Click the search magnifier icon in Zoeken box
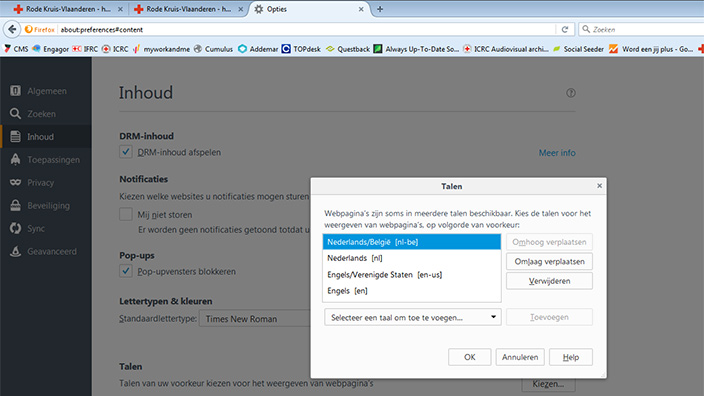The height and width of the screenshot is (396, 704). tap(586, 29)
